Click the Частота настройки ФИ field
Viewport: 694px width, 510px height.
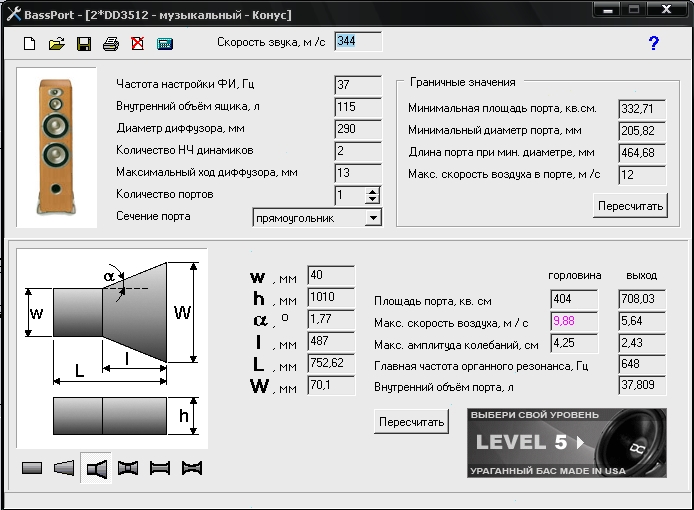coord(358,85)
